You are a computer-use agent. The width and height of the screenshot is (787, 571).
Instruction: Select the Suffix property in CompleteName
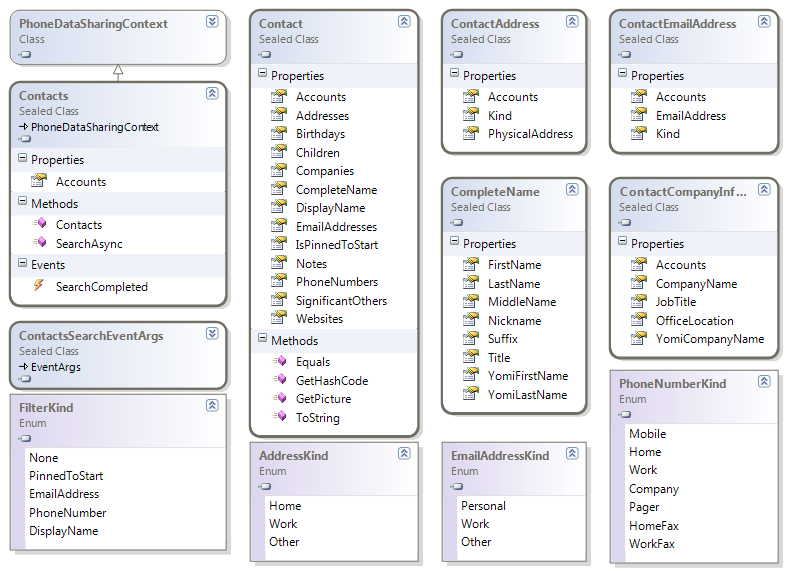pyautogui.click(x=502, y=339)
